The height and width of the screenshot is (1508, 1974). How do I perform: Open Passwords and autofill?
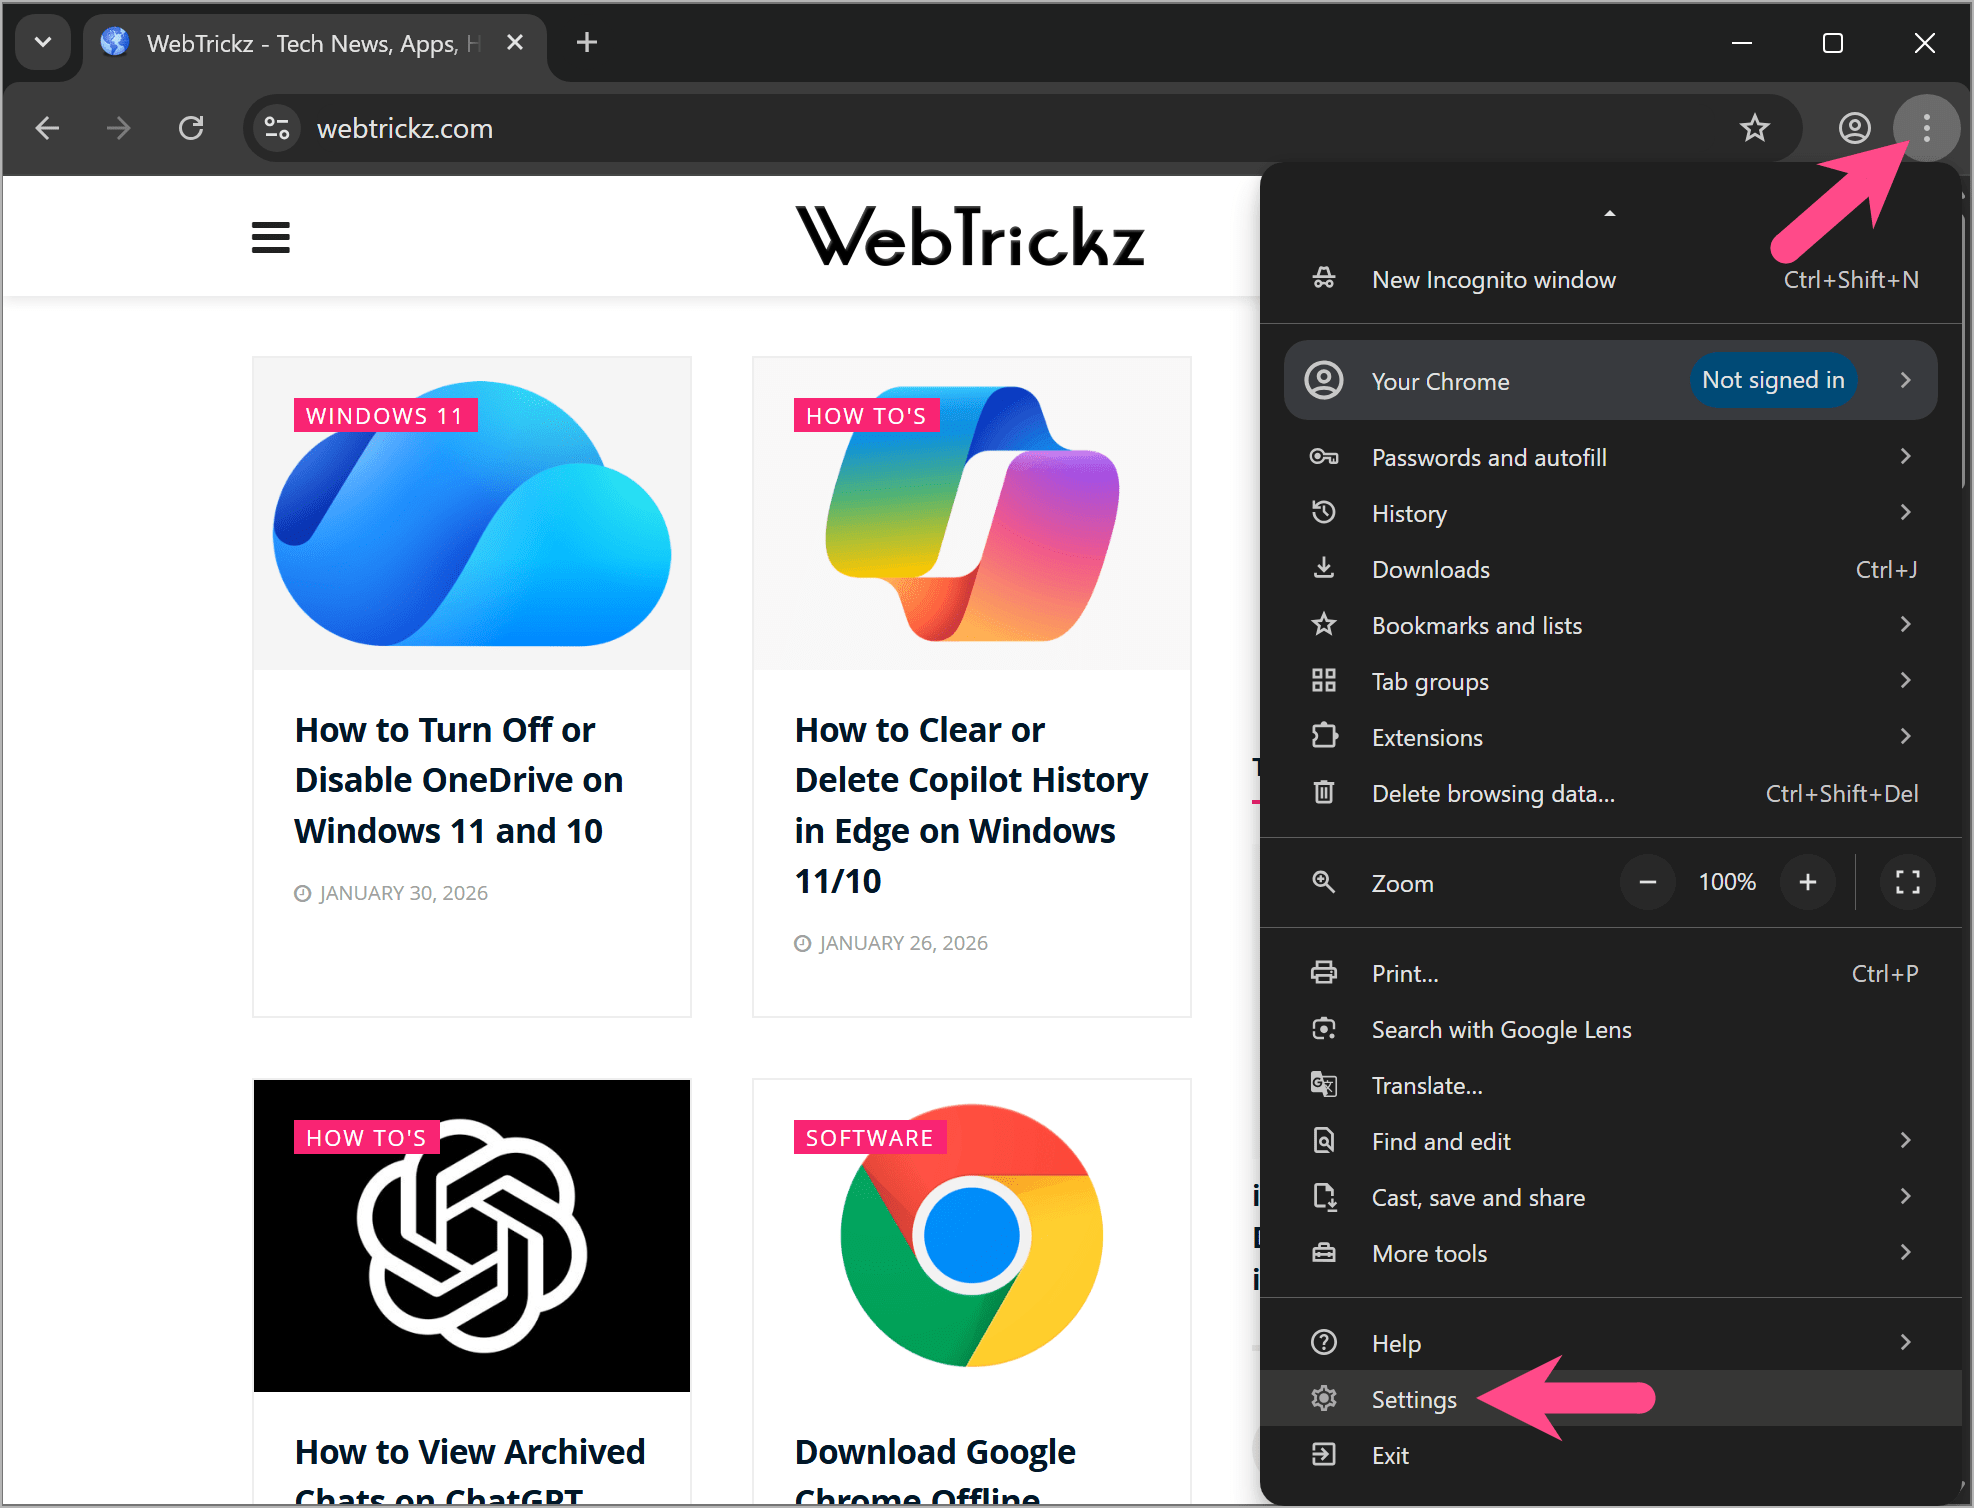pos(1610,457)
